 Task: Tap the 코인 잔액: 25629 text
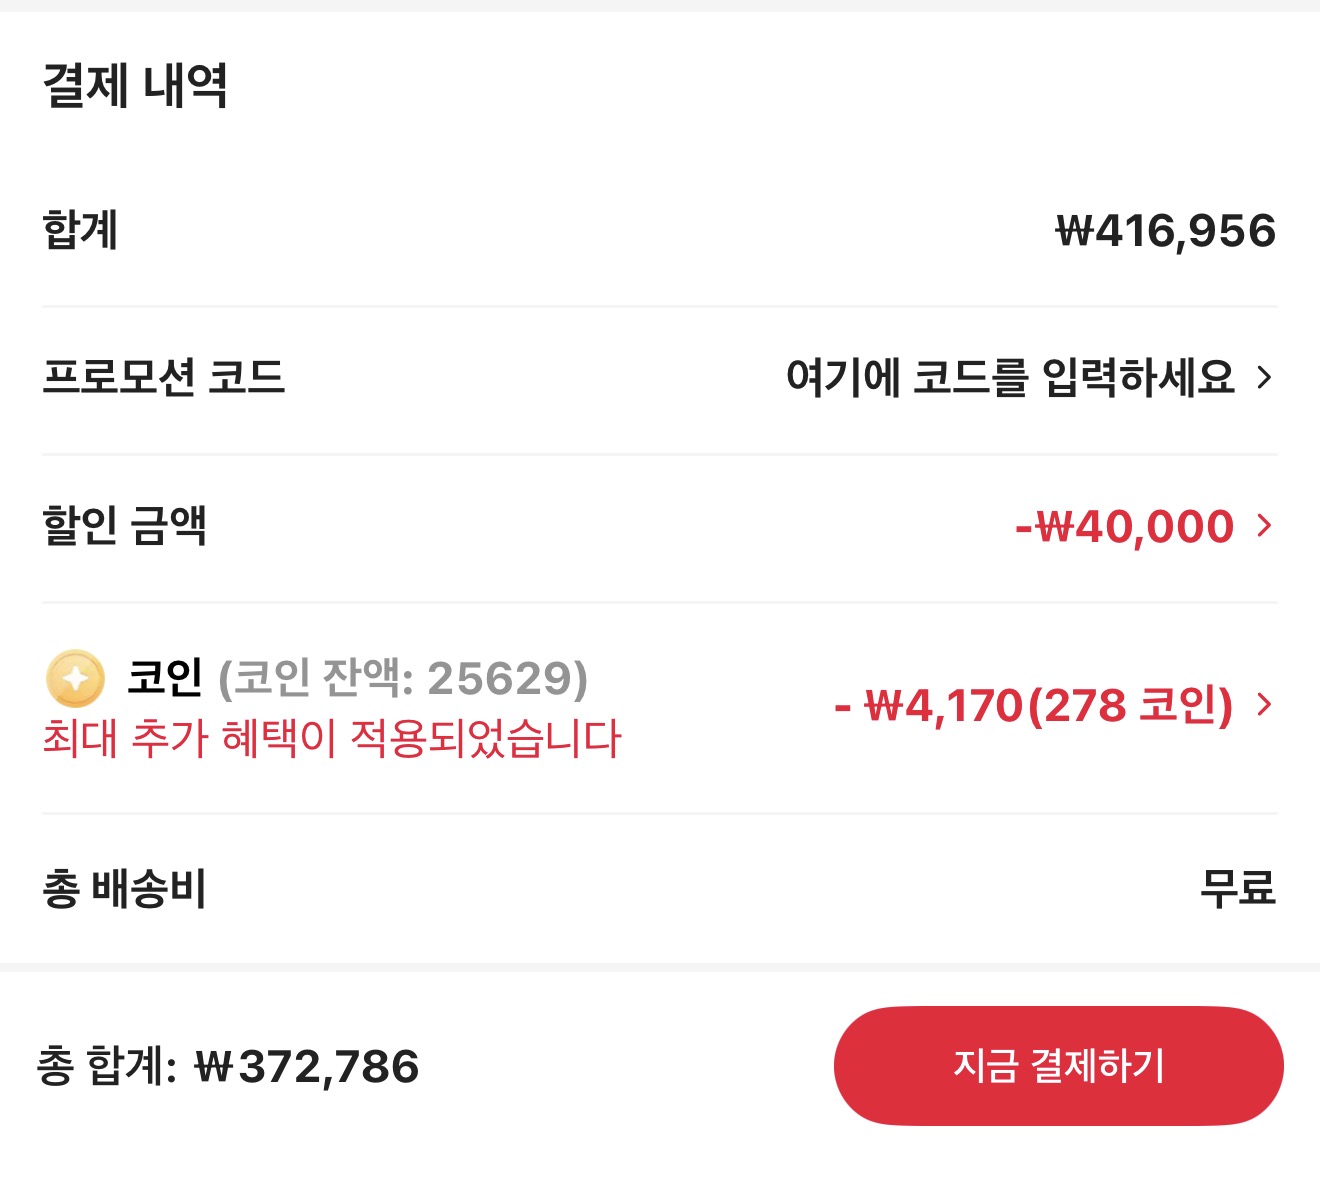(403, 678)
